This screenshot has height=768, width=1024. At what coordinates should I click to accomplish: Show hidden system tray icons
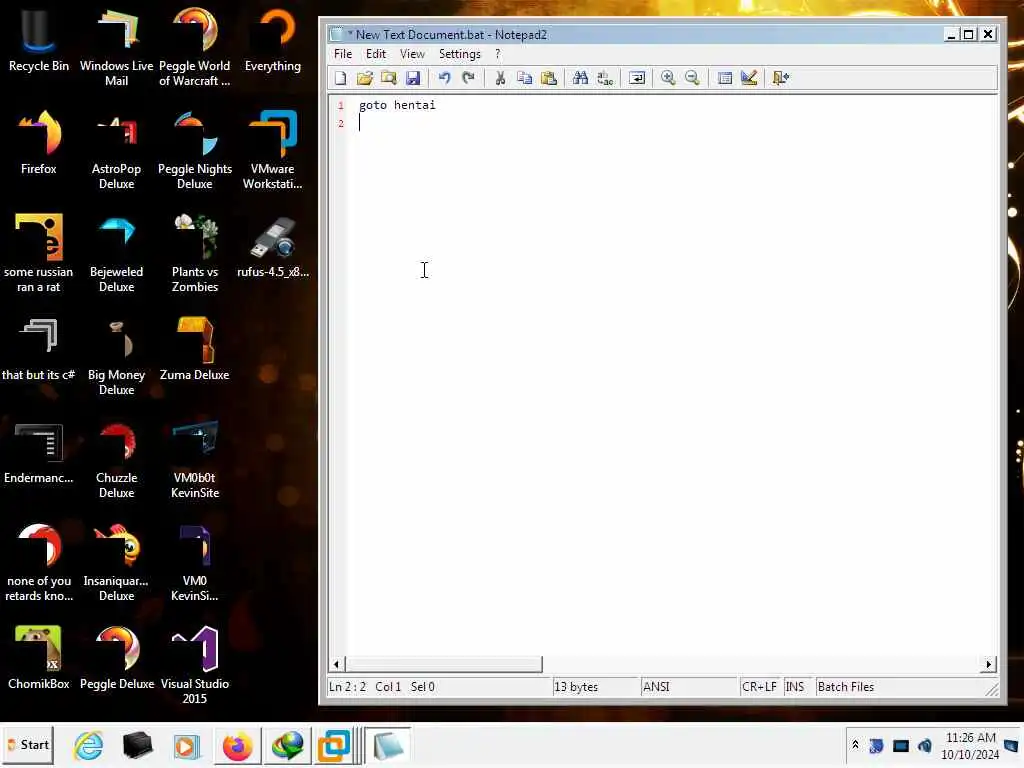pos(855,745)
